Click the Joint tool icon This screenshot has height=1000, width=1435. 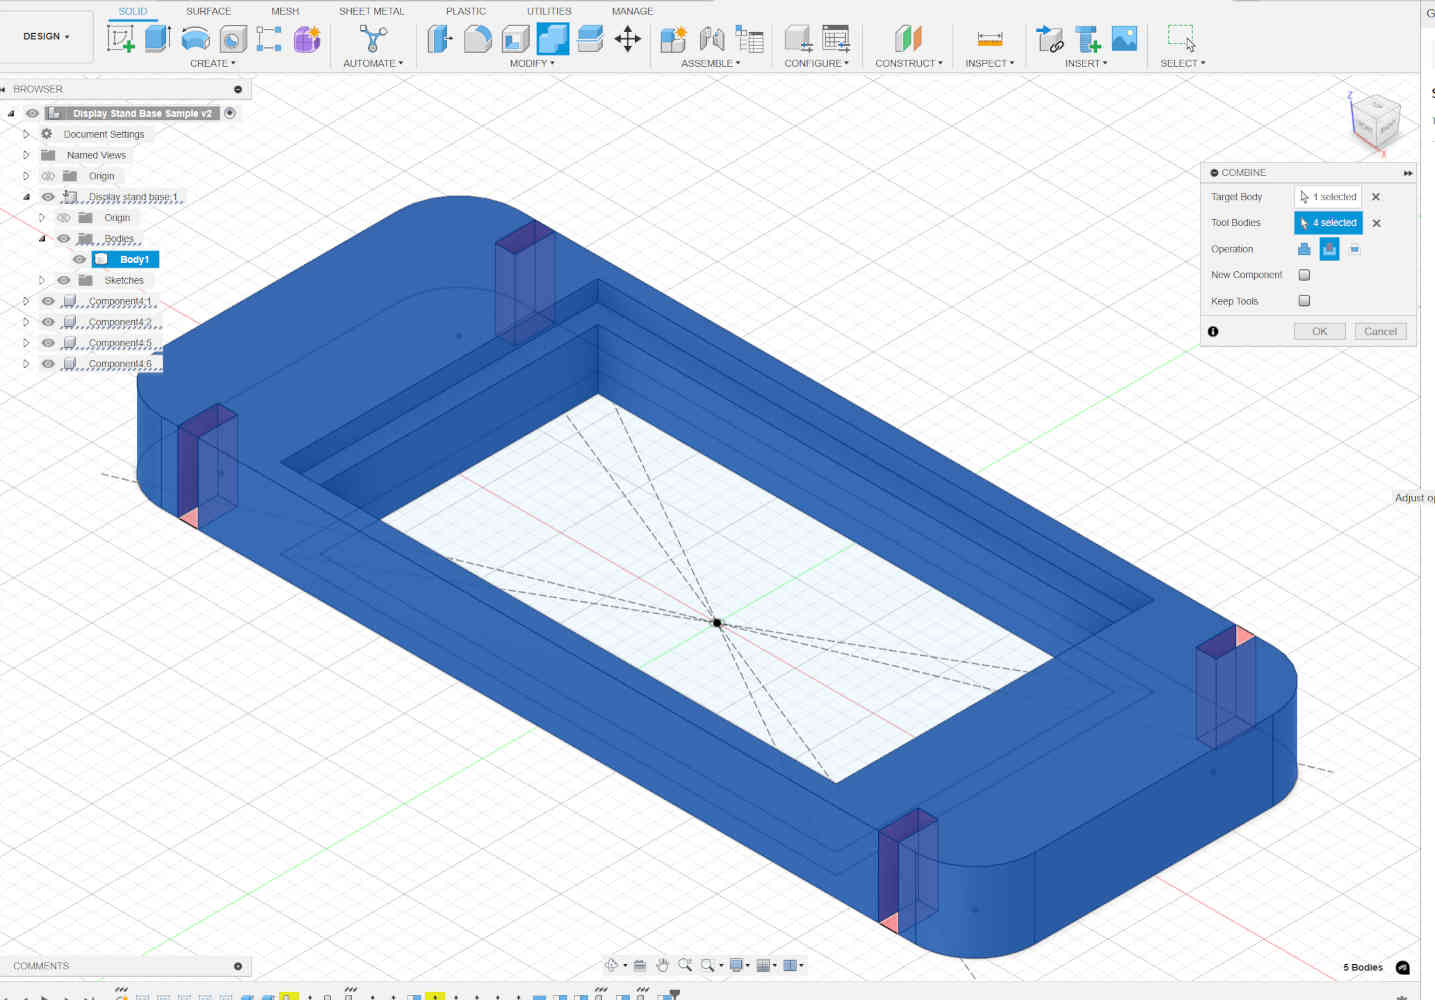point(712,39)
